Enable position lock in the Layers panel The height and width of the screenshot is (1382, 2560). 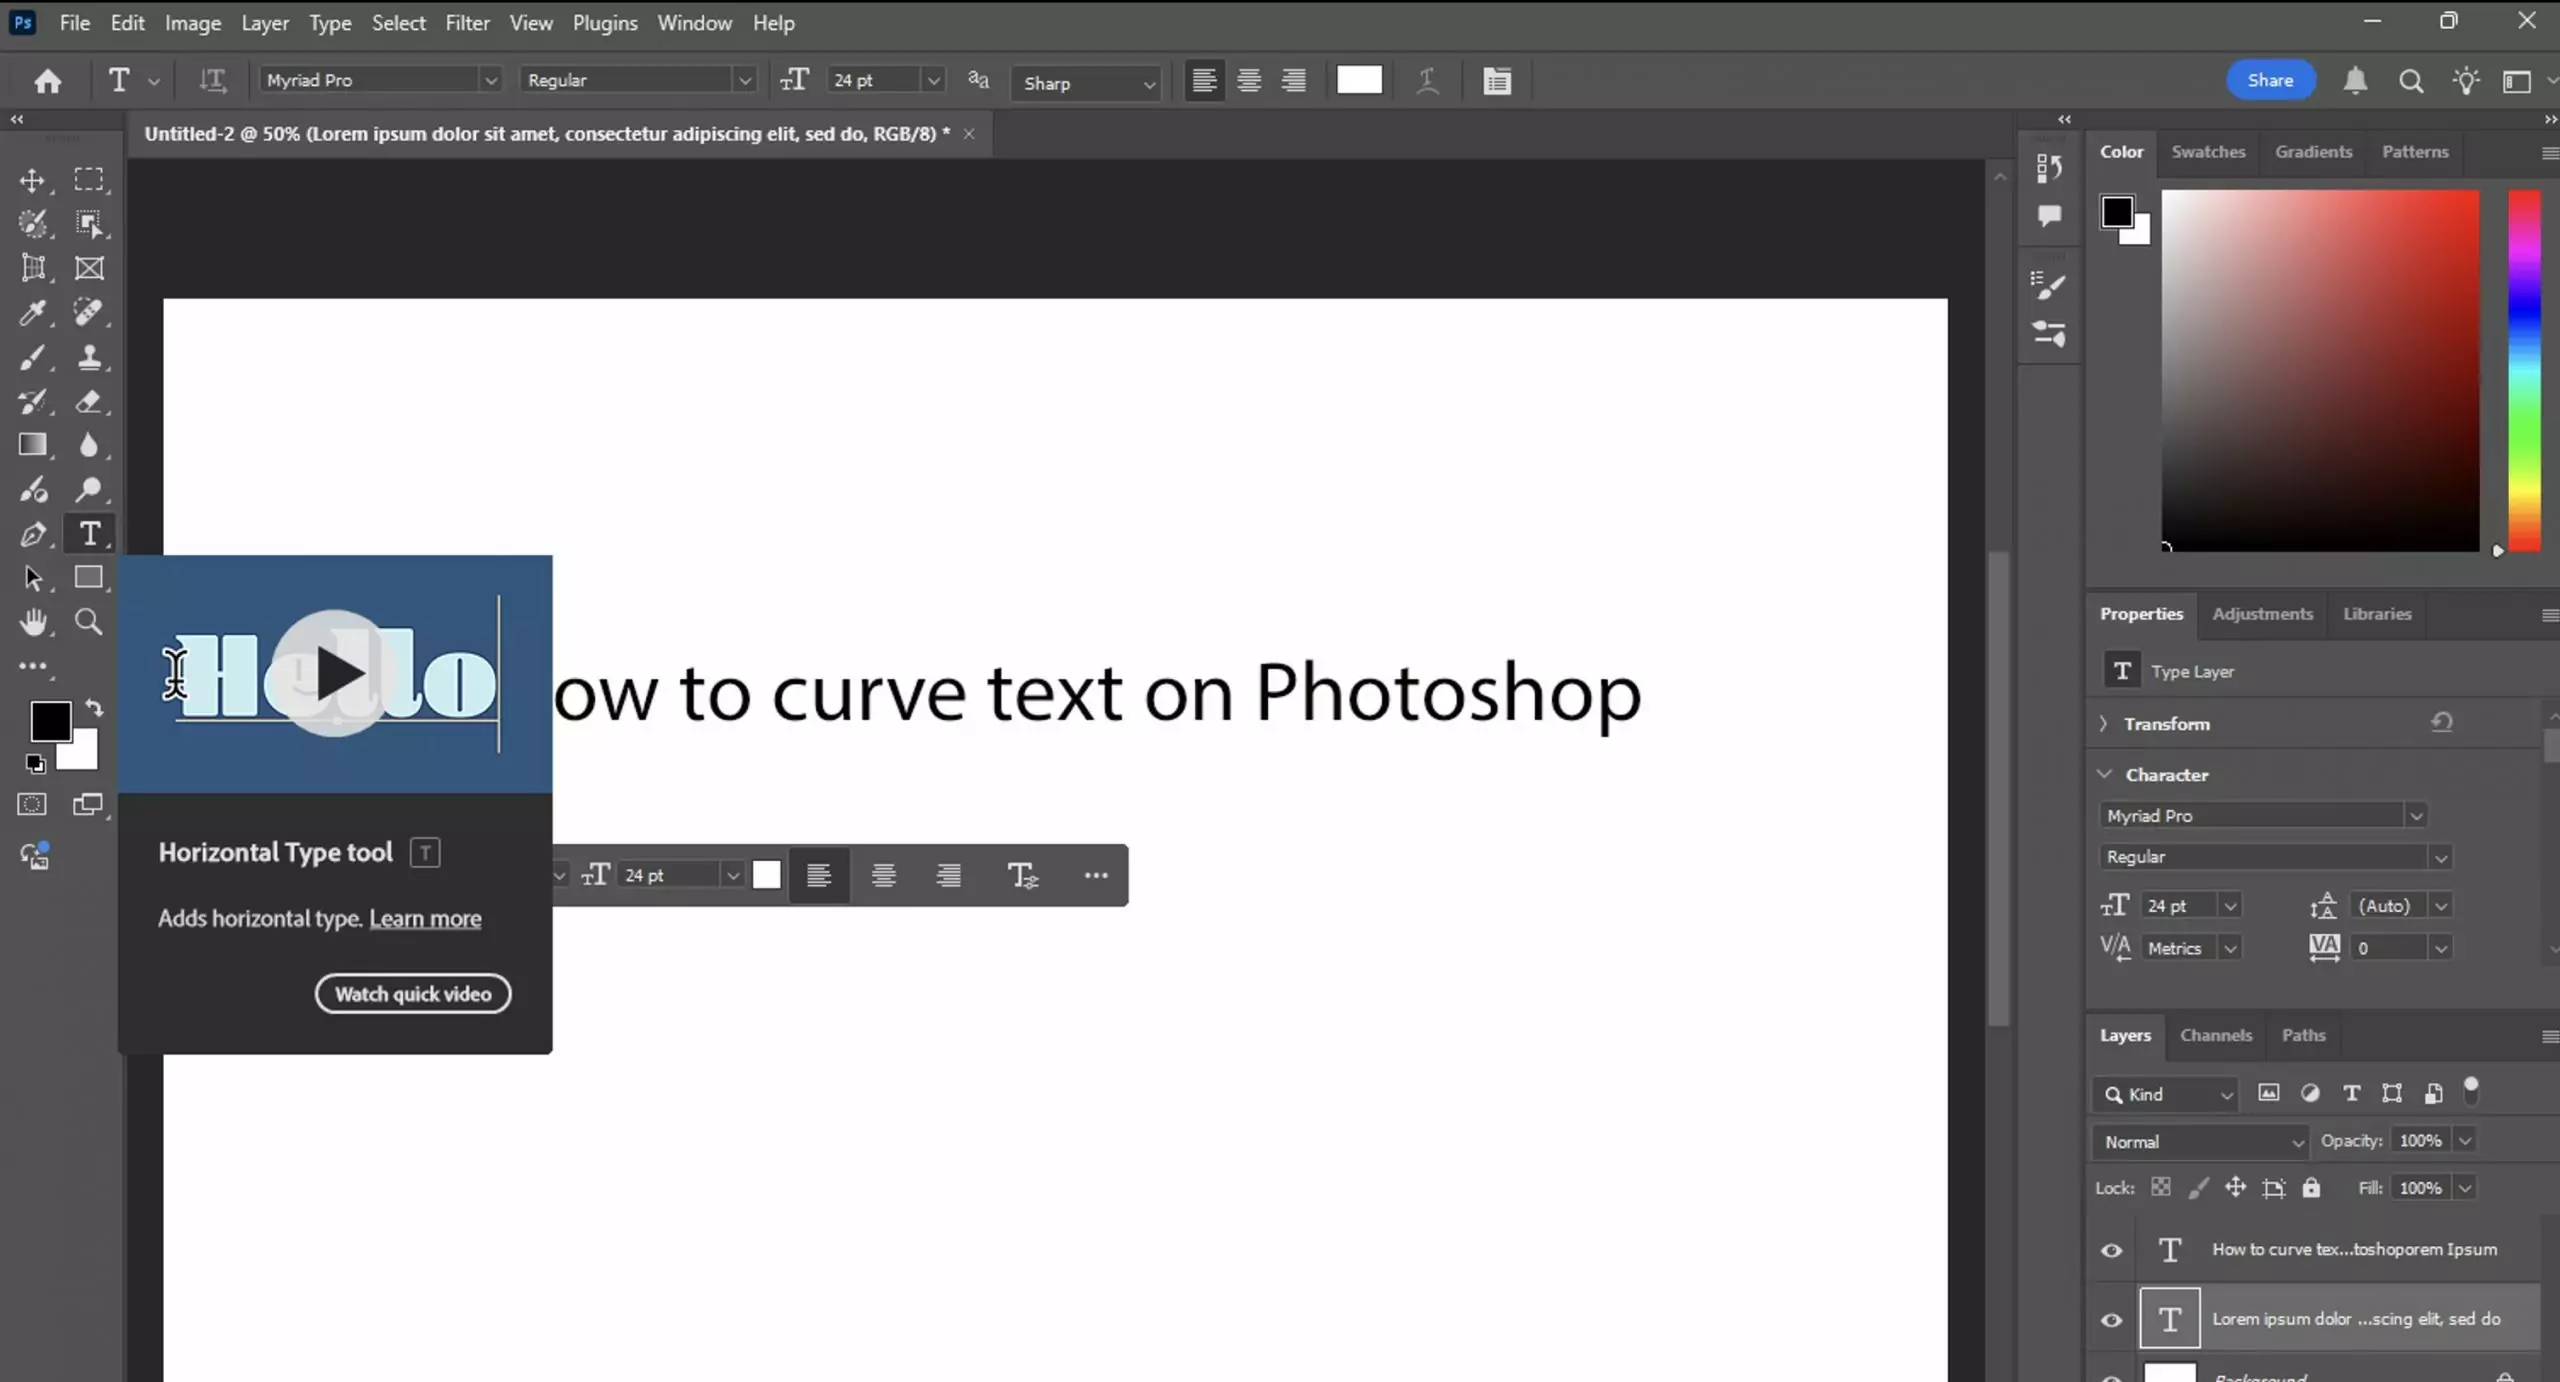(x=2237, y=1187)
